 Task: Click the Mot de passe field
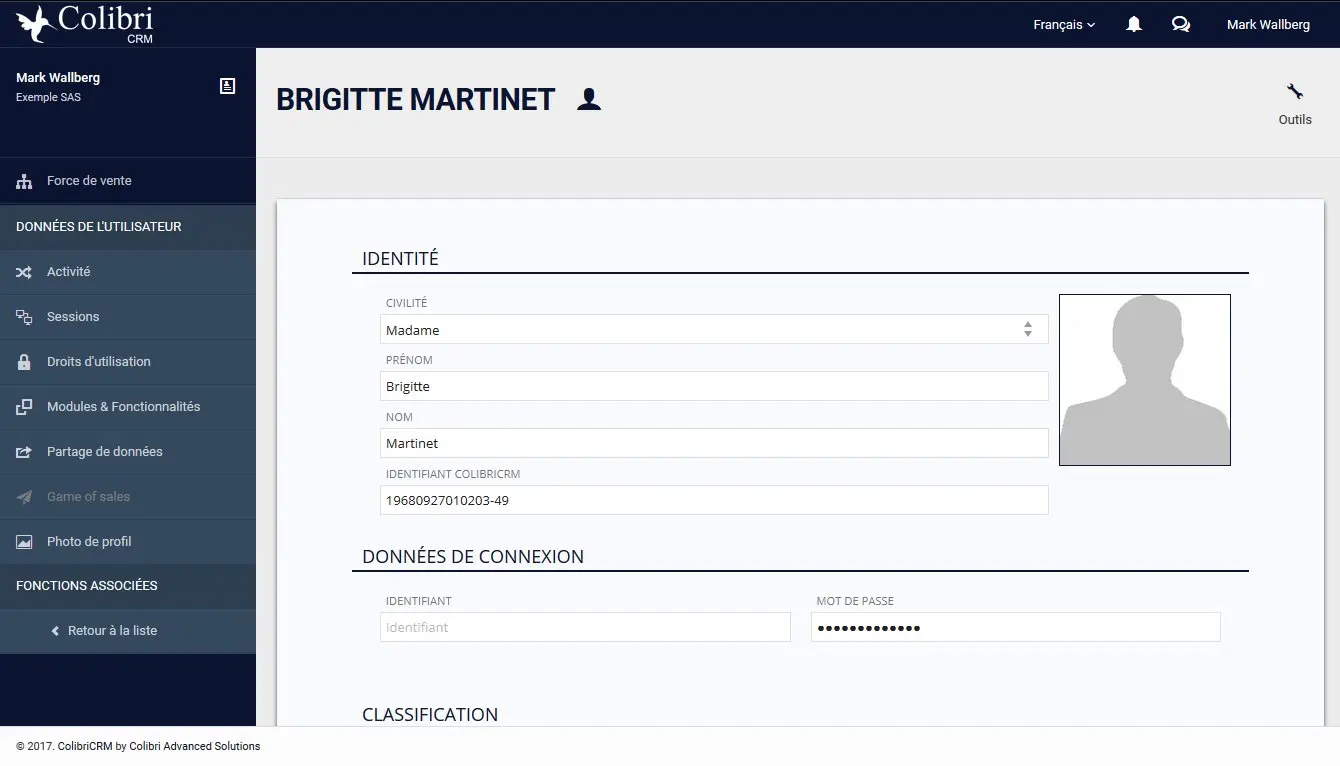pos(1016,627)
